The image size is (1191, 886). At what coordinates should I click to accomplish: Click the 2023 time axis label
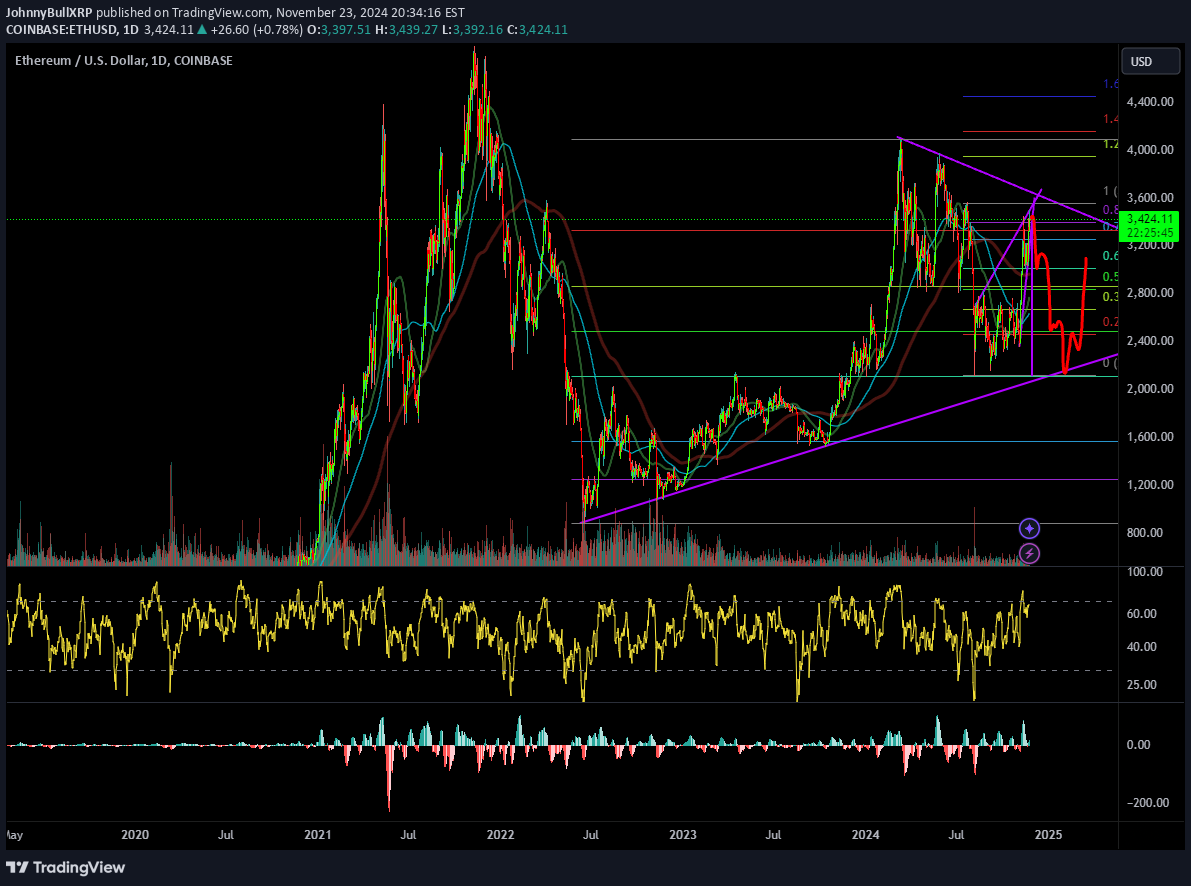point(683,834)
